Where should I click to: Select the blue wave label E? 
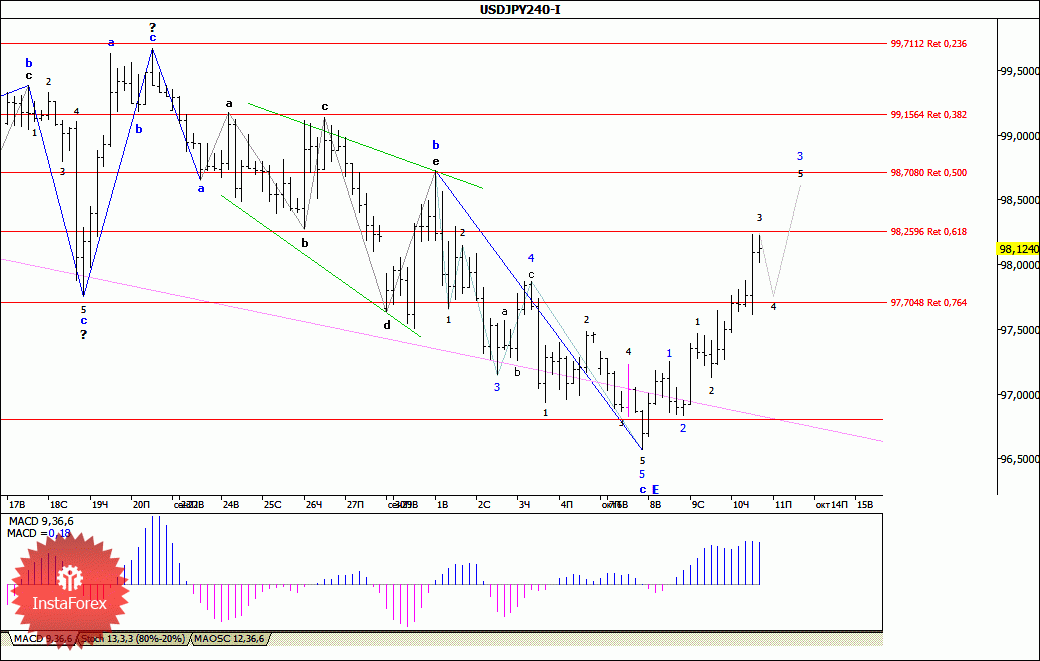tap(655, 489)
